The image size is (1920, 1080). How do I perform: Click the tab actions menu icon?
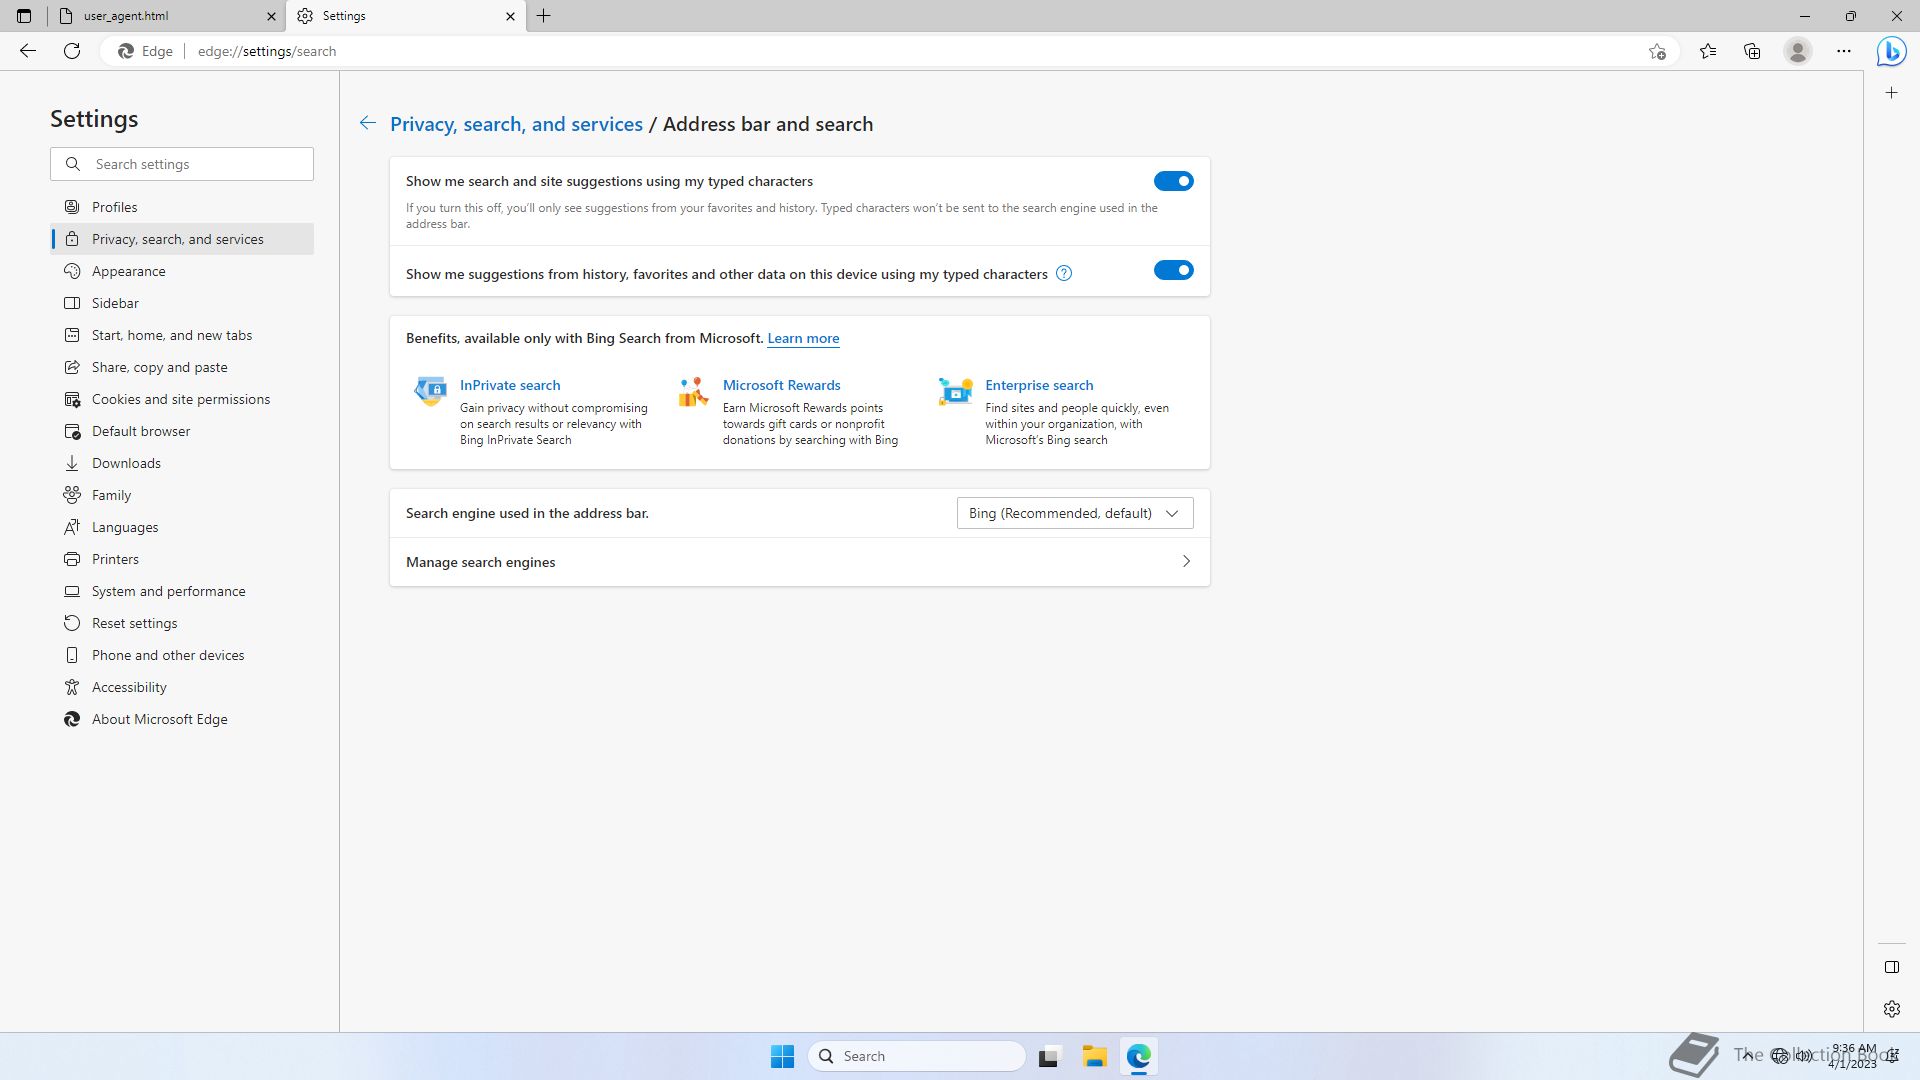click(x=24, y=16)
